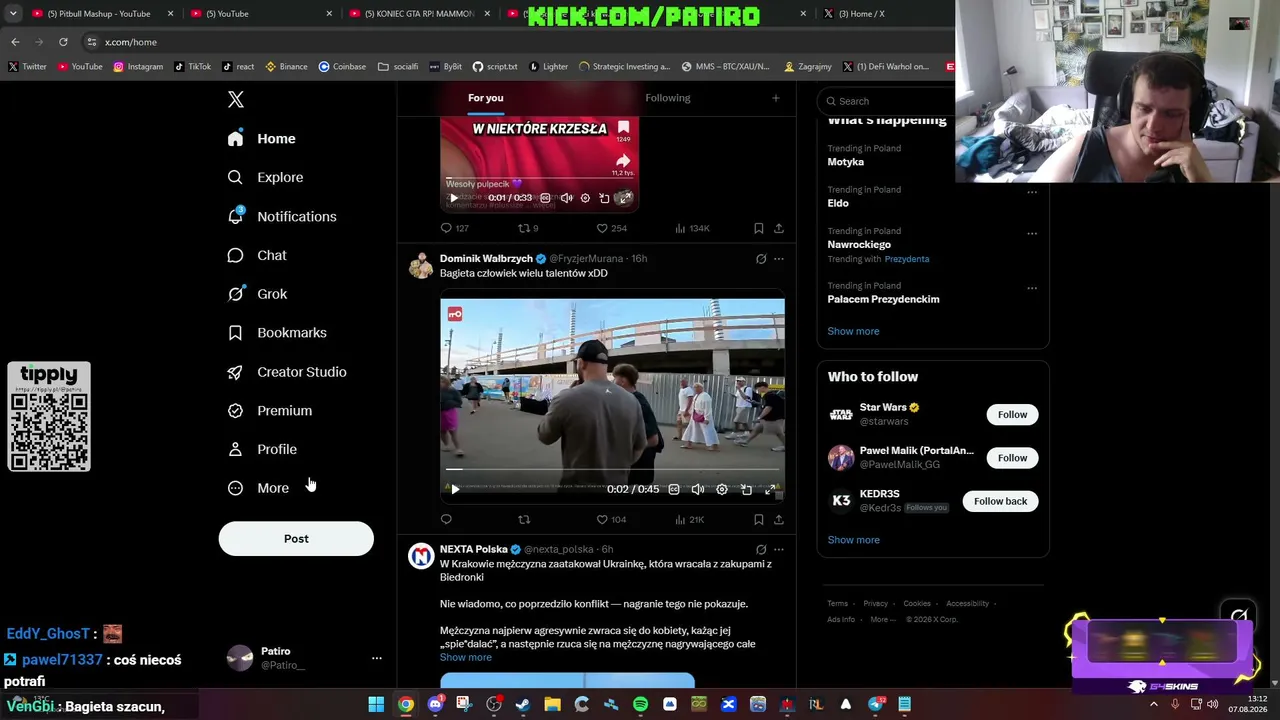Switch to the Following tab

[x=668, y=98]
